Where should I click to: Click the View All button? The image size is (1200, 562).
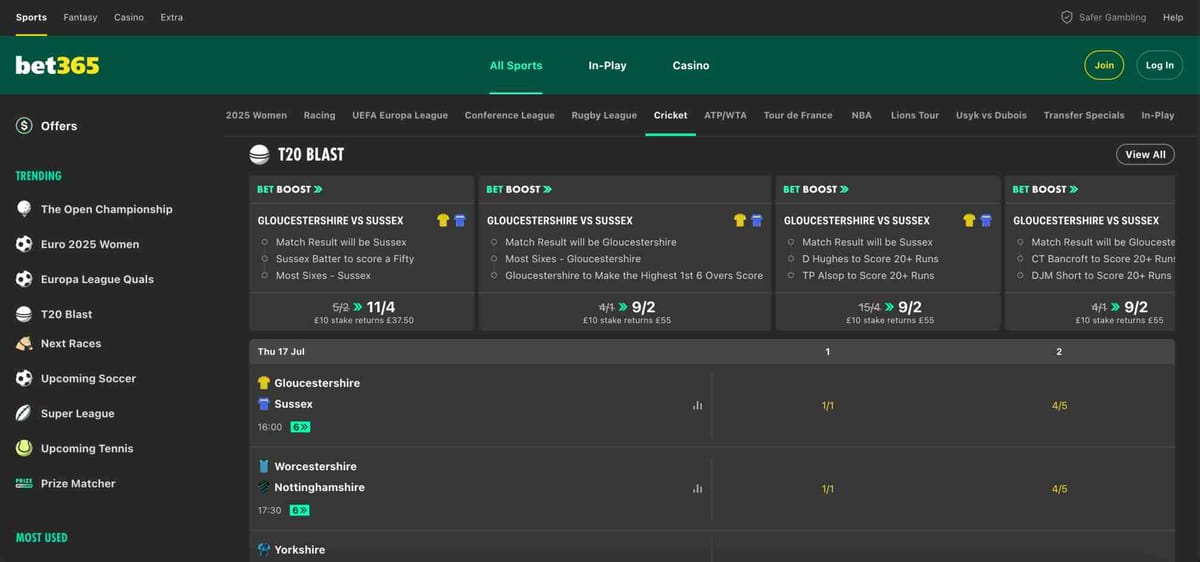(1145, 155)
